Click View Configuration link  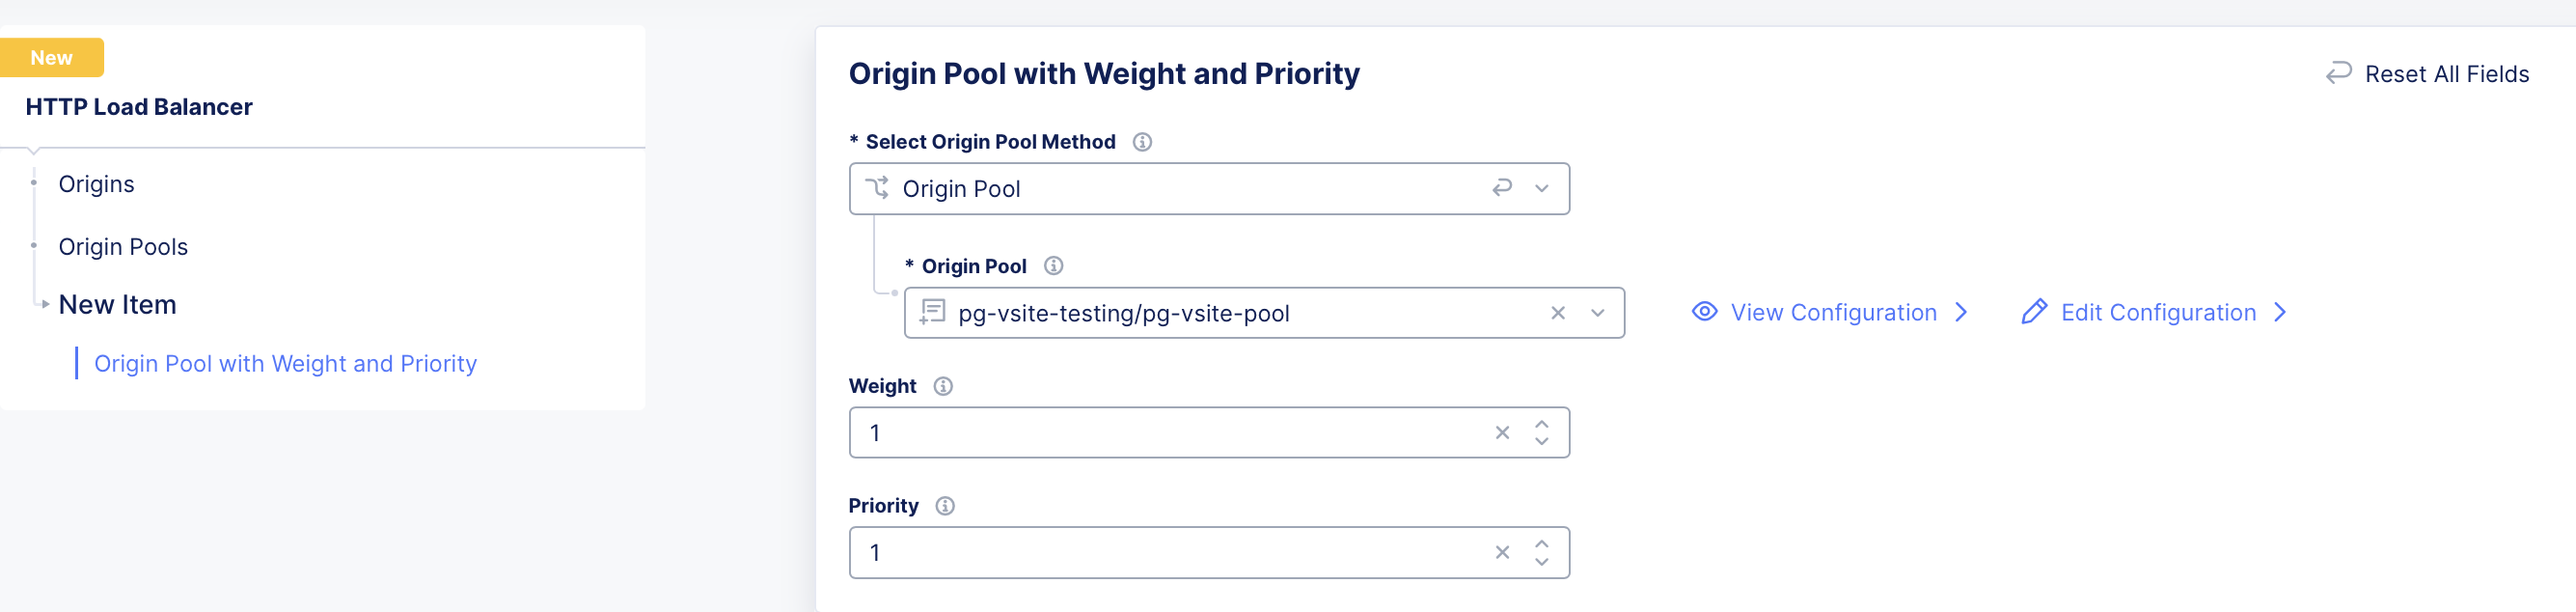point(1831,313)
